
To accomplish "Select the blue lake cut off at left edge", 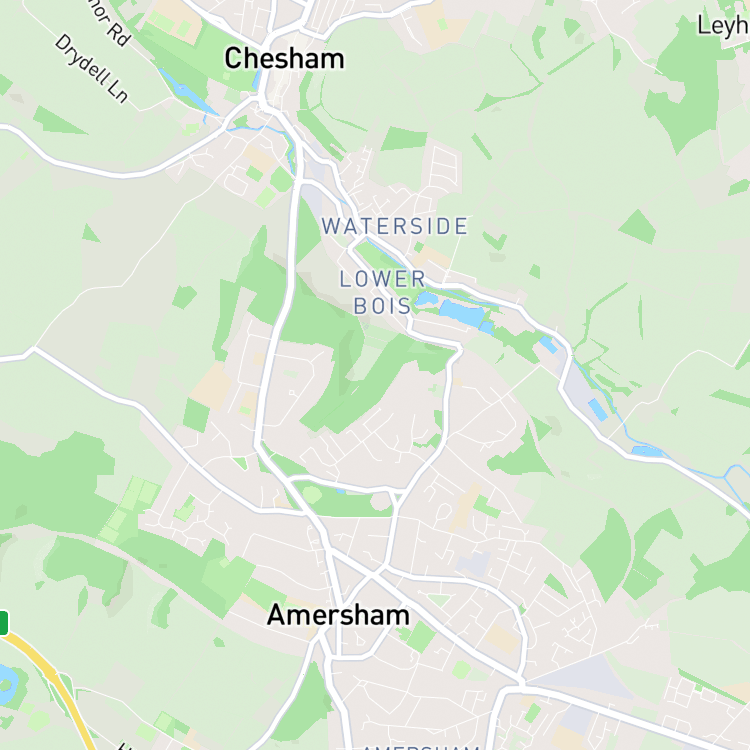I will tap(8, 684).
